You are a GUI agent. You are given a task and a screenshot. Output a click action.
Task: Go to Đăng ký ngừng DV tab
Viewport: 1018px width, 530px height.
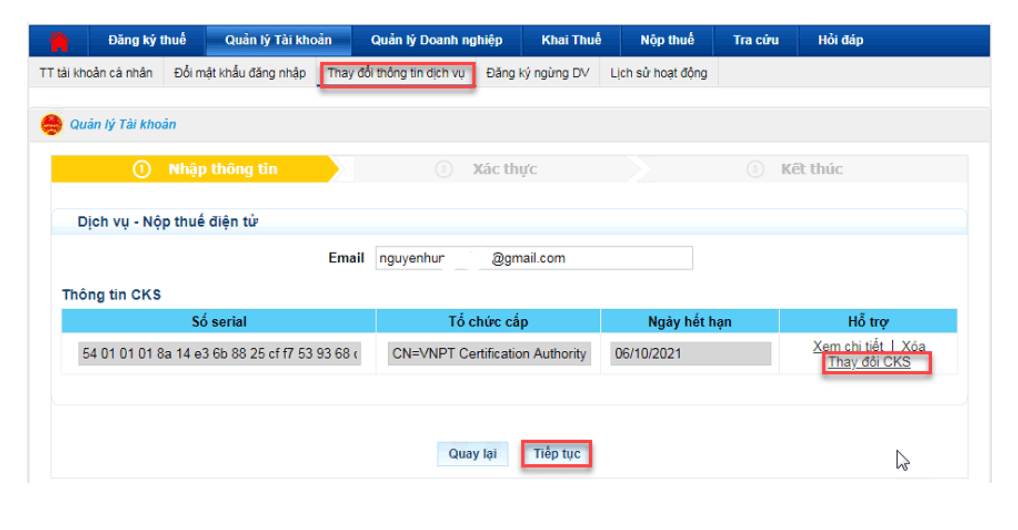(x=537, y=73)
